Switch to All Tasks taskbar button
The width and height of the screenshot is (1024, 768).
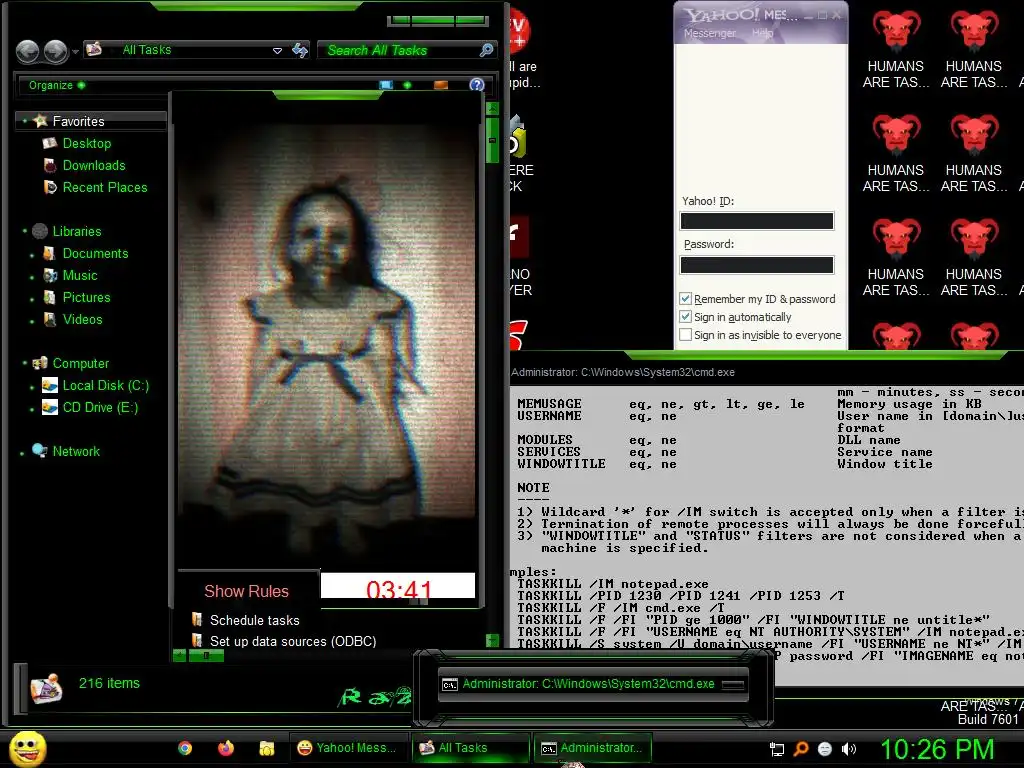[470, 748]
